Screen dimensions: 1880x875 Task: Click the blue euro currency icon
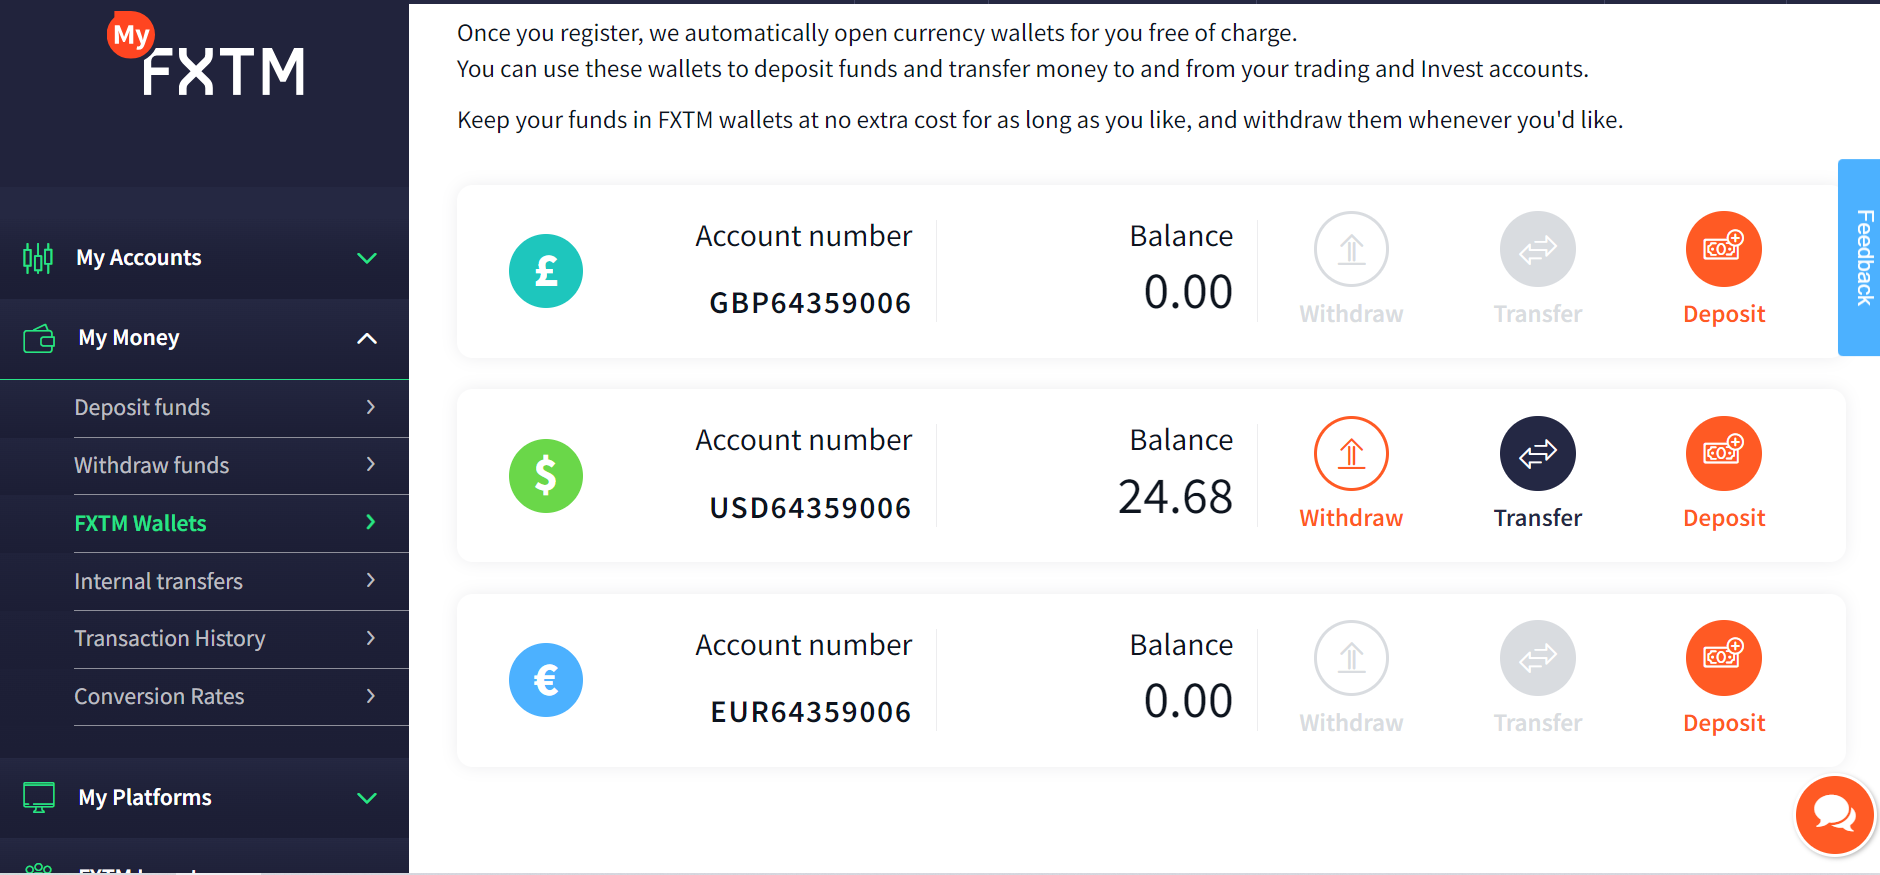point(546,680)
